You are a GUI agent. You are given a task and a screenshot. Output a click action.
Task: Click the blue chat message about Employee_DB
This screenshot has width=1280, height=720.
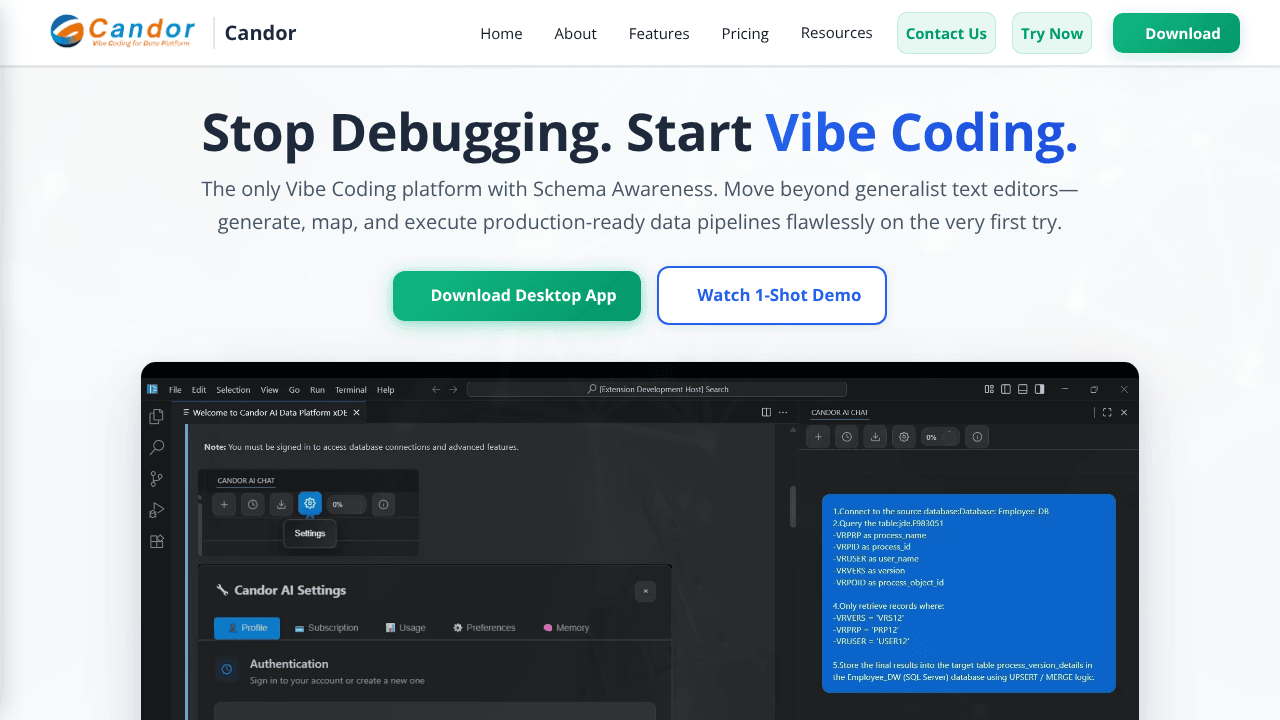tap(968, 593)
